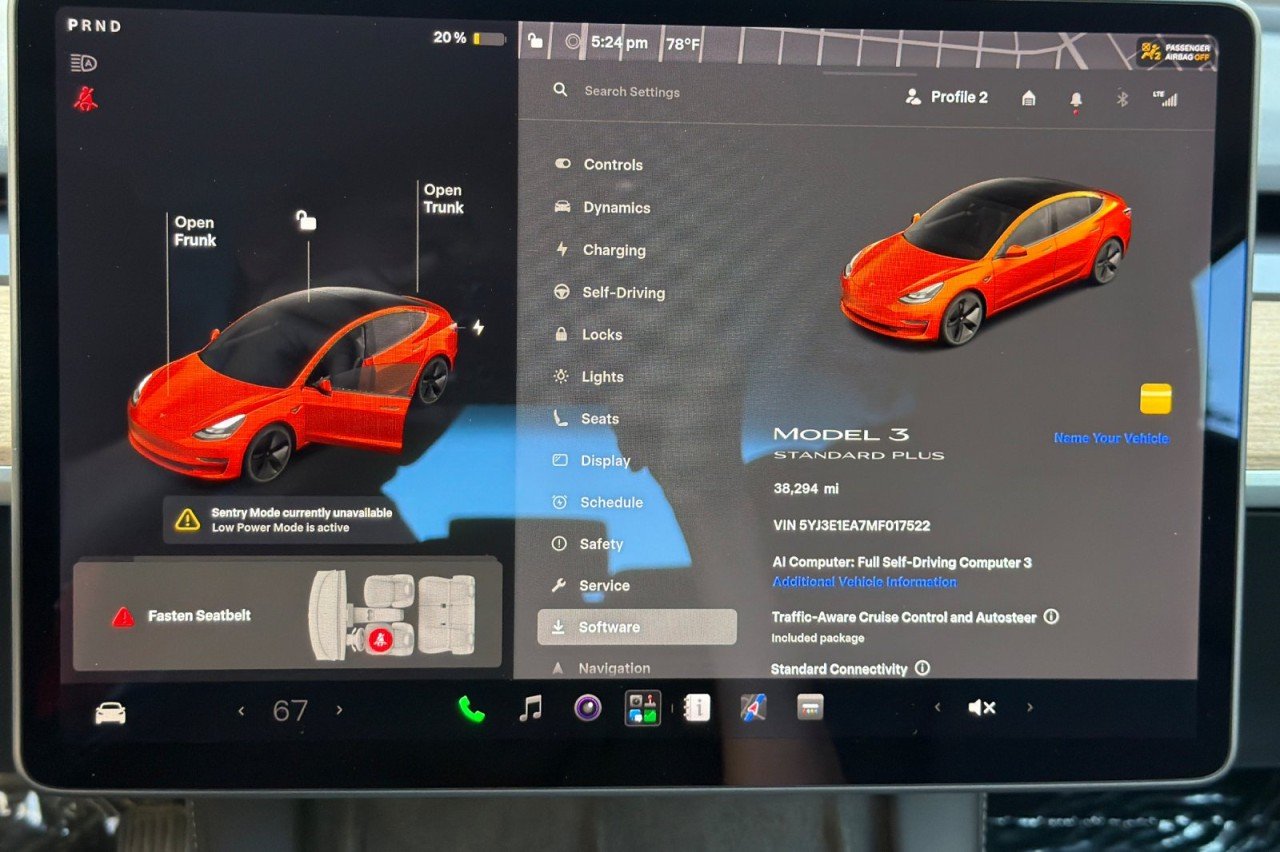Image resolution: width=1280 pixels, height=852 pixels.
Task: Tap the battery percentage indicator
Action: 469,38
